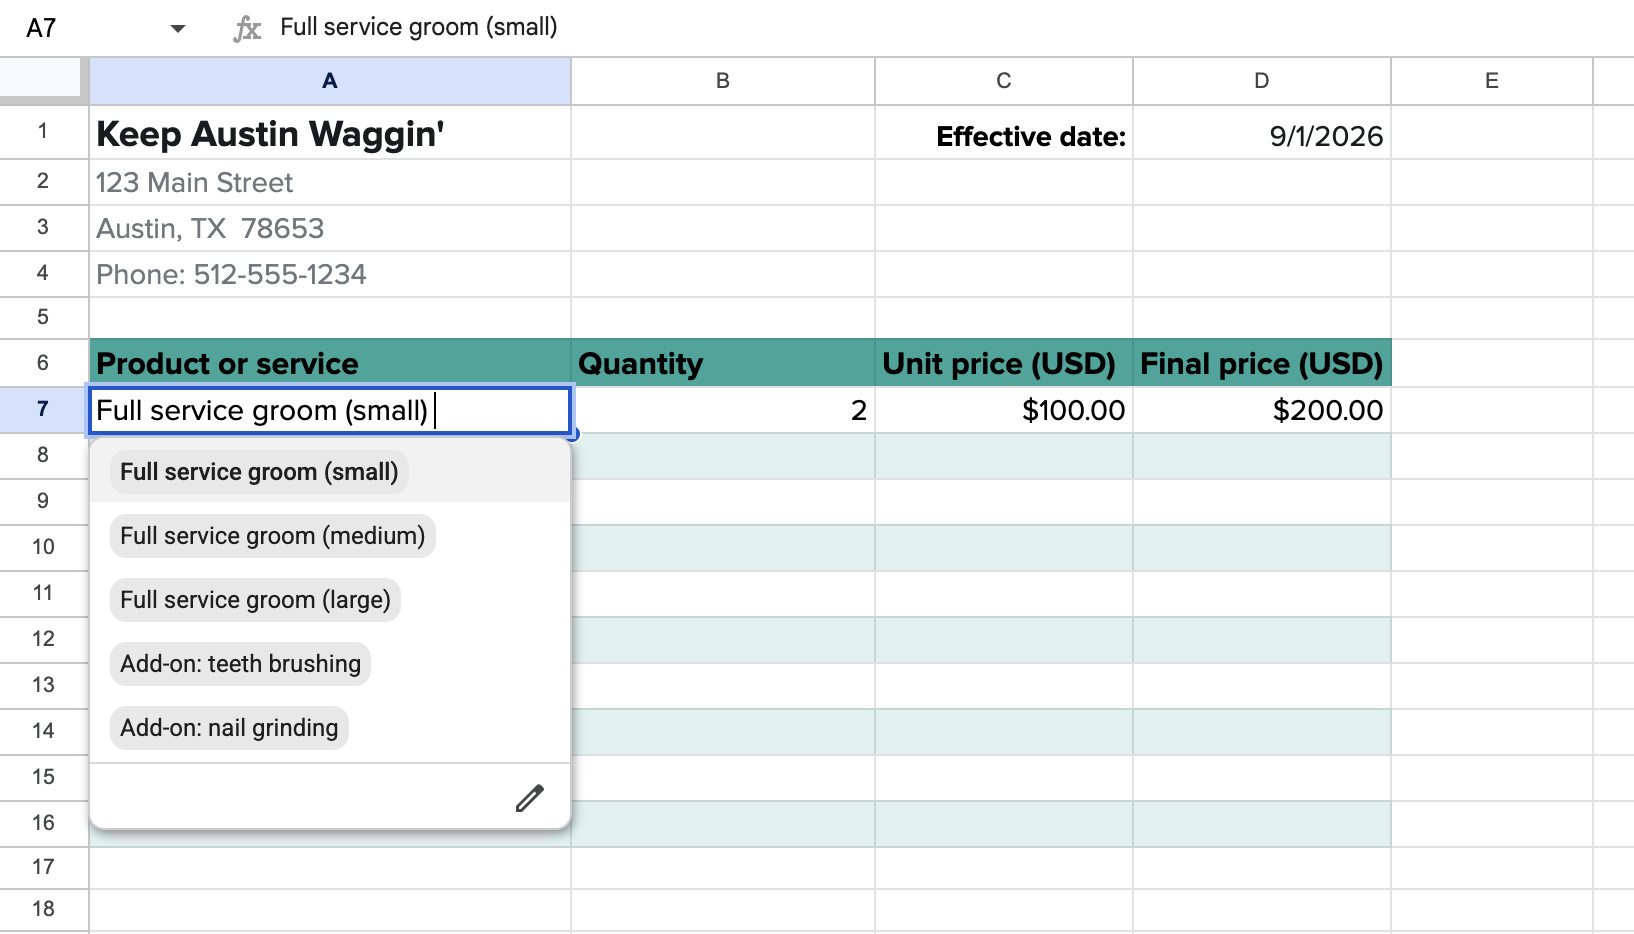Click final price cell $200.00

[x=1262, y=410]
